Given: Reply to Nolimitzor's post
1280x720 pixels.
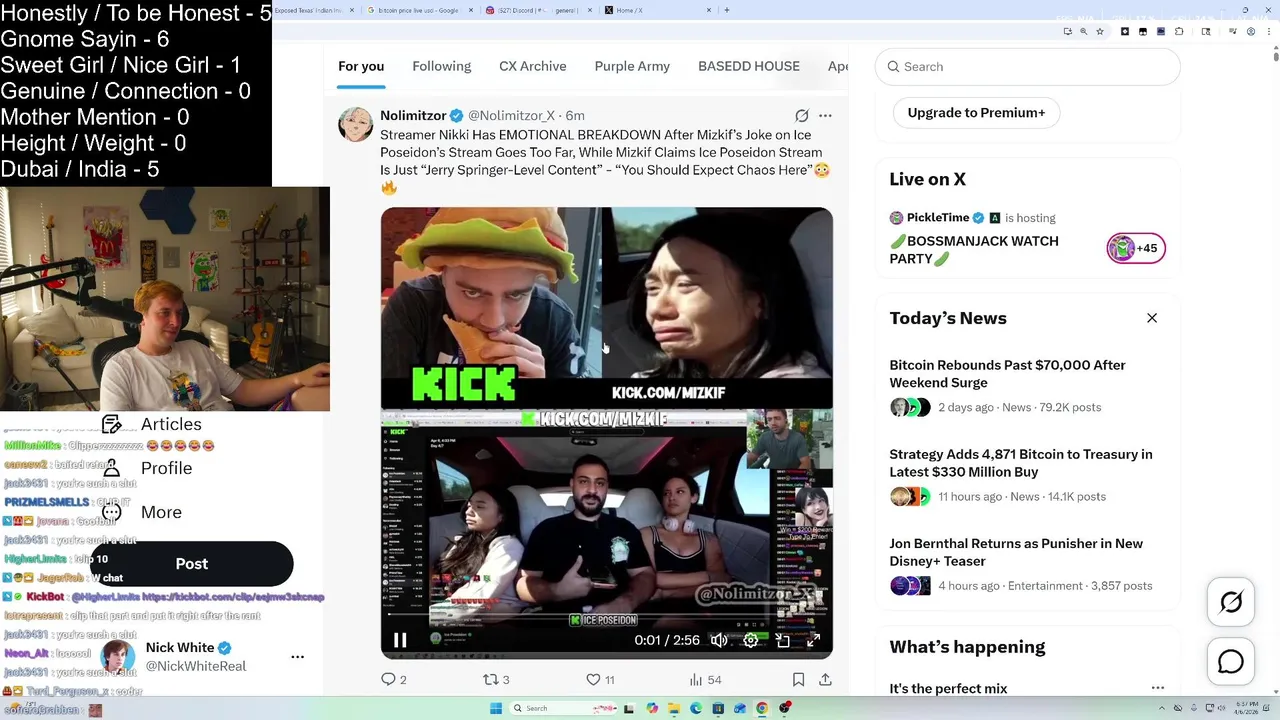Looking at the screenshot, I should (x=393, y=679).
